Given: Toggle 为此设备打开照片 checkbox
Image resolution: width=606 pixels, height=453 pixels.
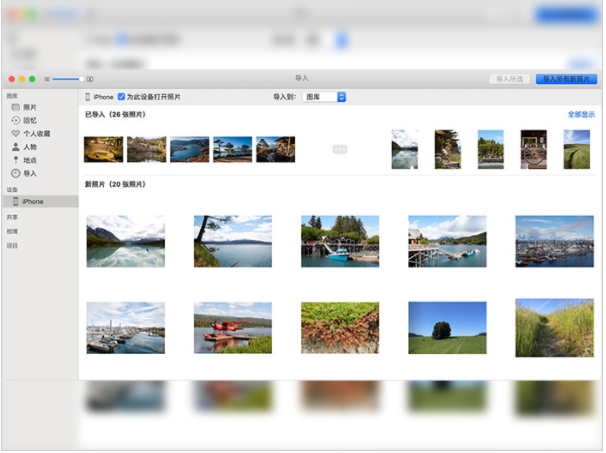Looking at the screenshot, I should click(x=121, y=97).
